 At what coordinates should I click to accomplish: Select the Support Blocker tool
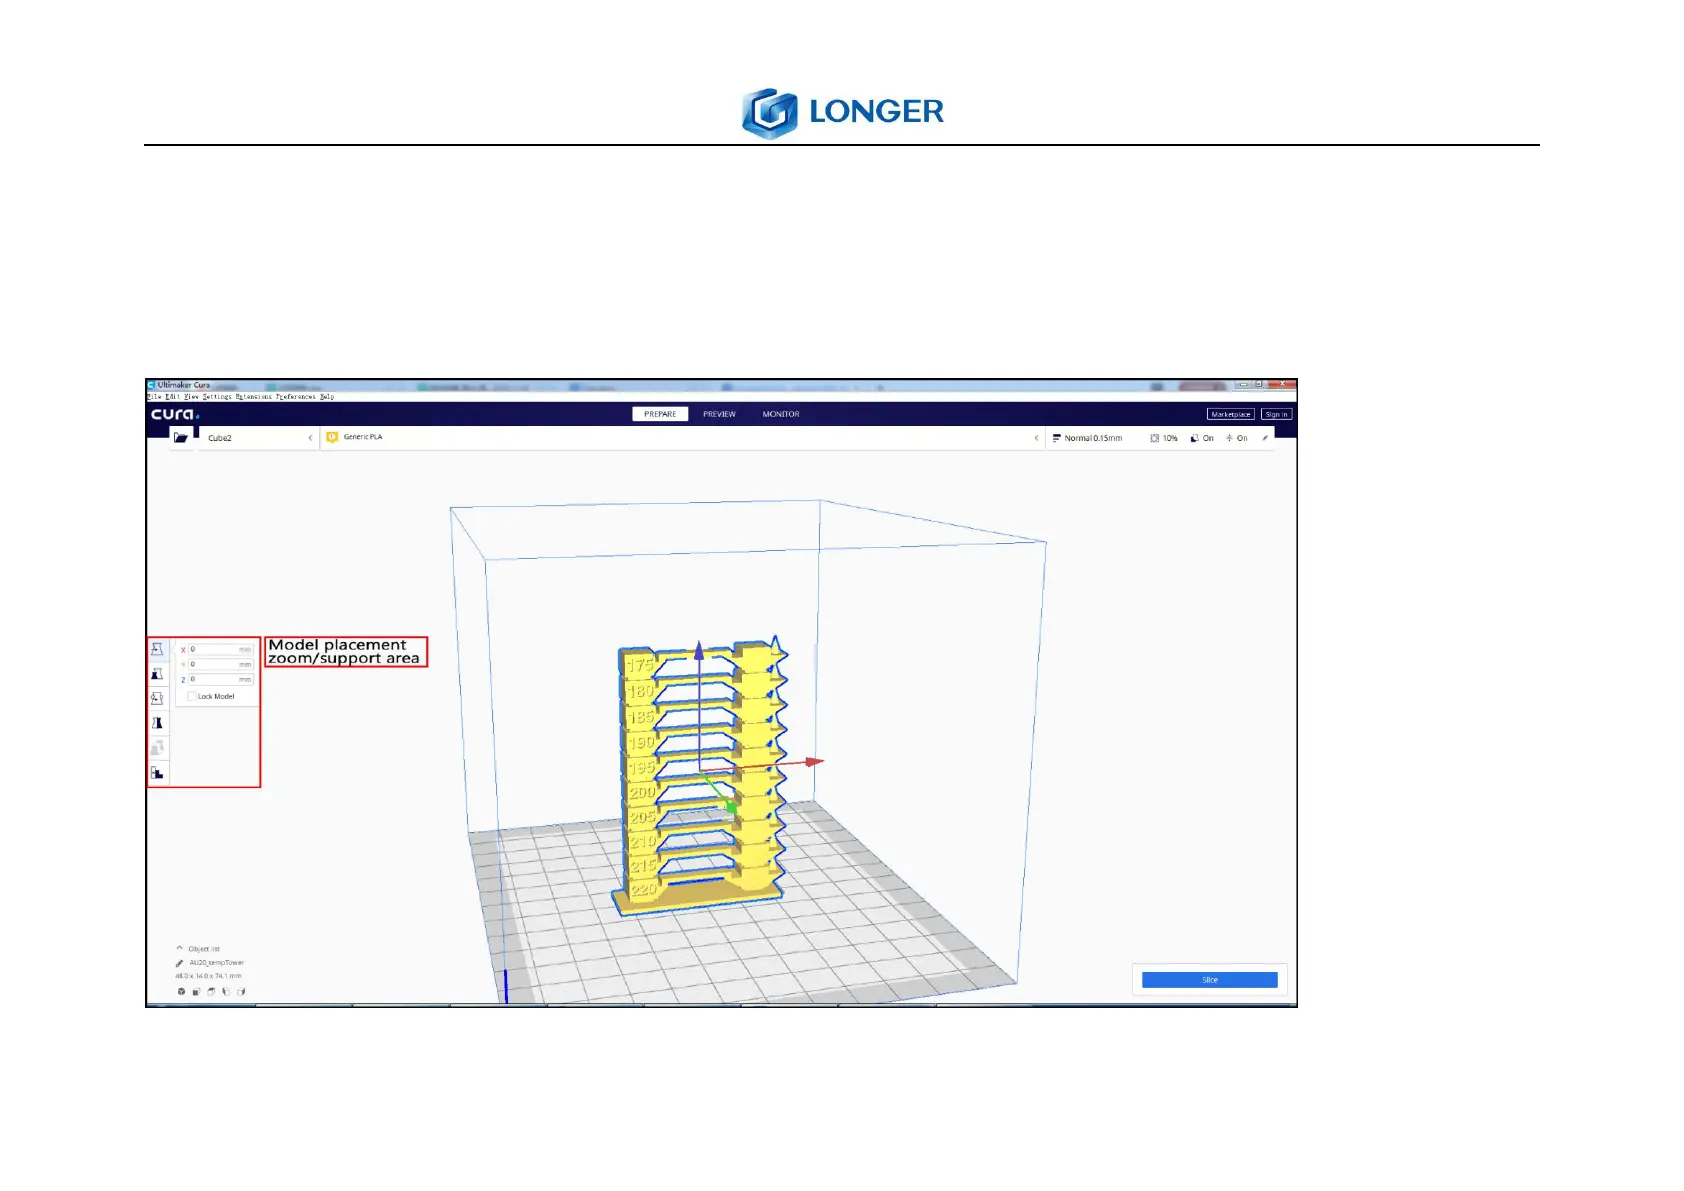click(157, 773)
